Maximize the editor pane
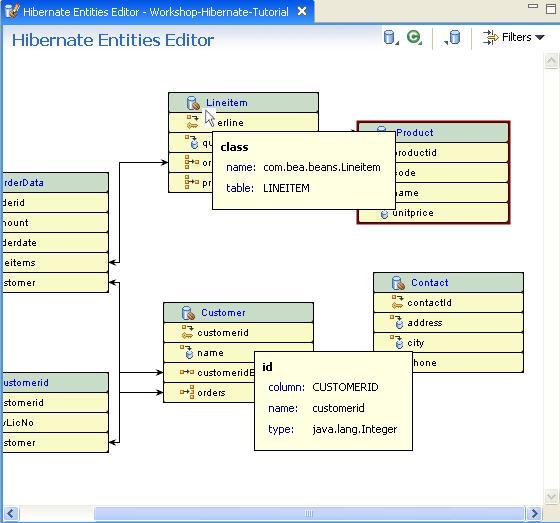Screen dimensions: 560x523 coord(551,9)
